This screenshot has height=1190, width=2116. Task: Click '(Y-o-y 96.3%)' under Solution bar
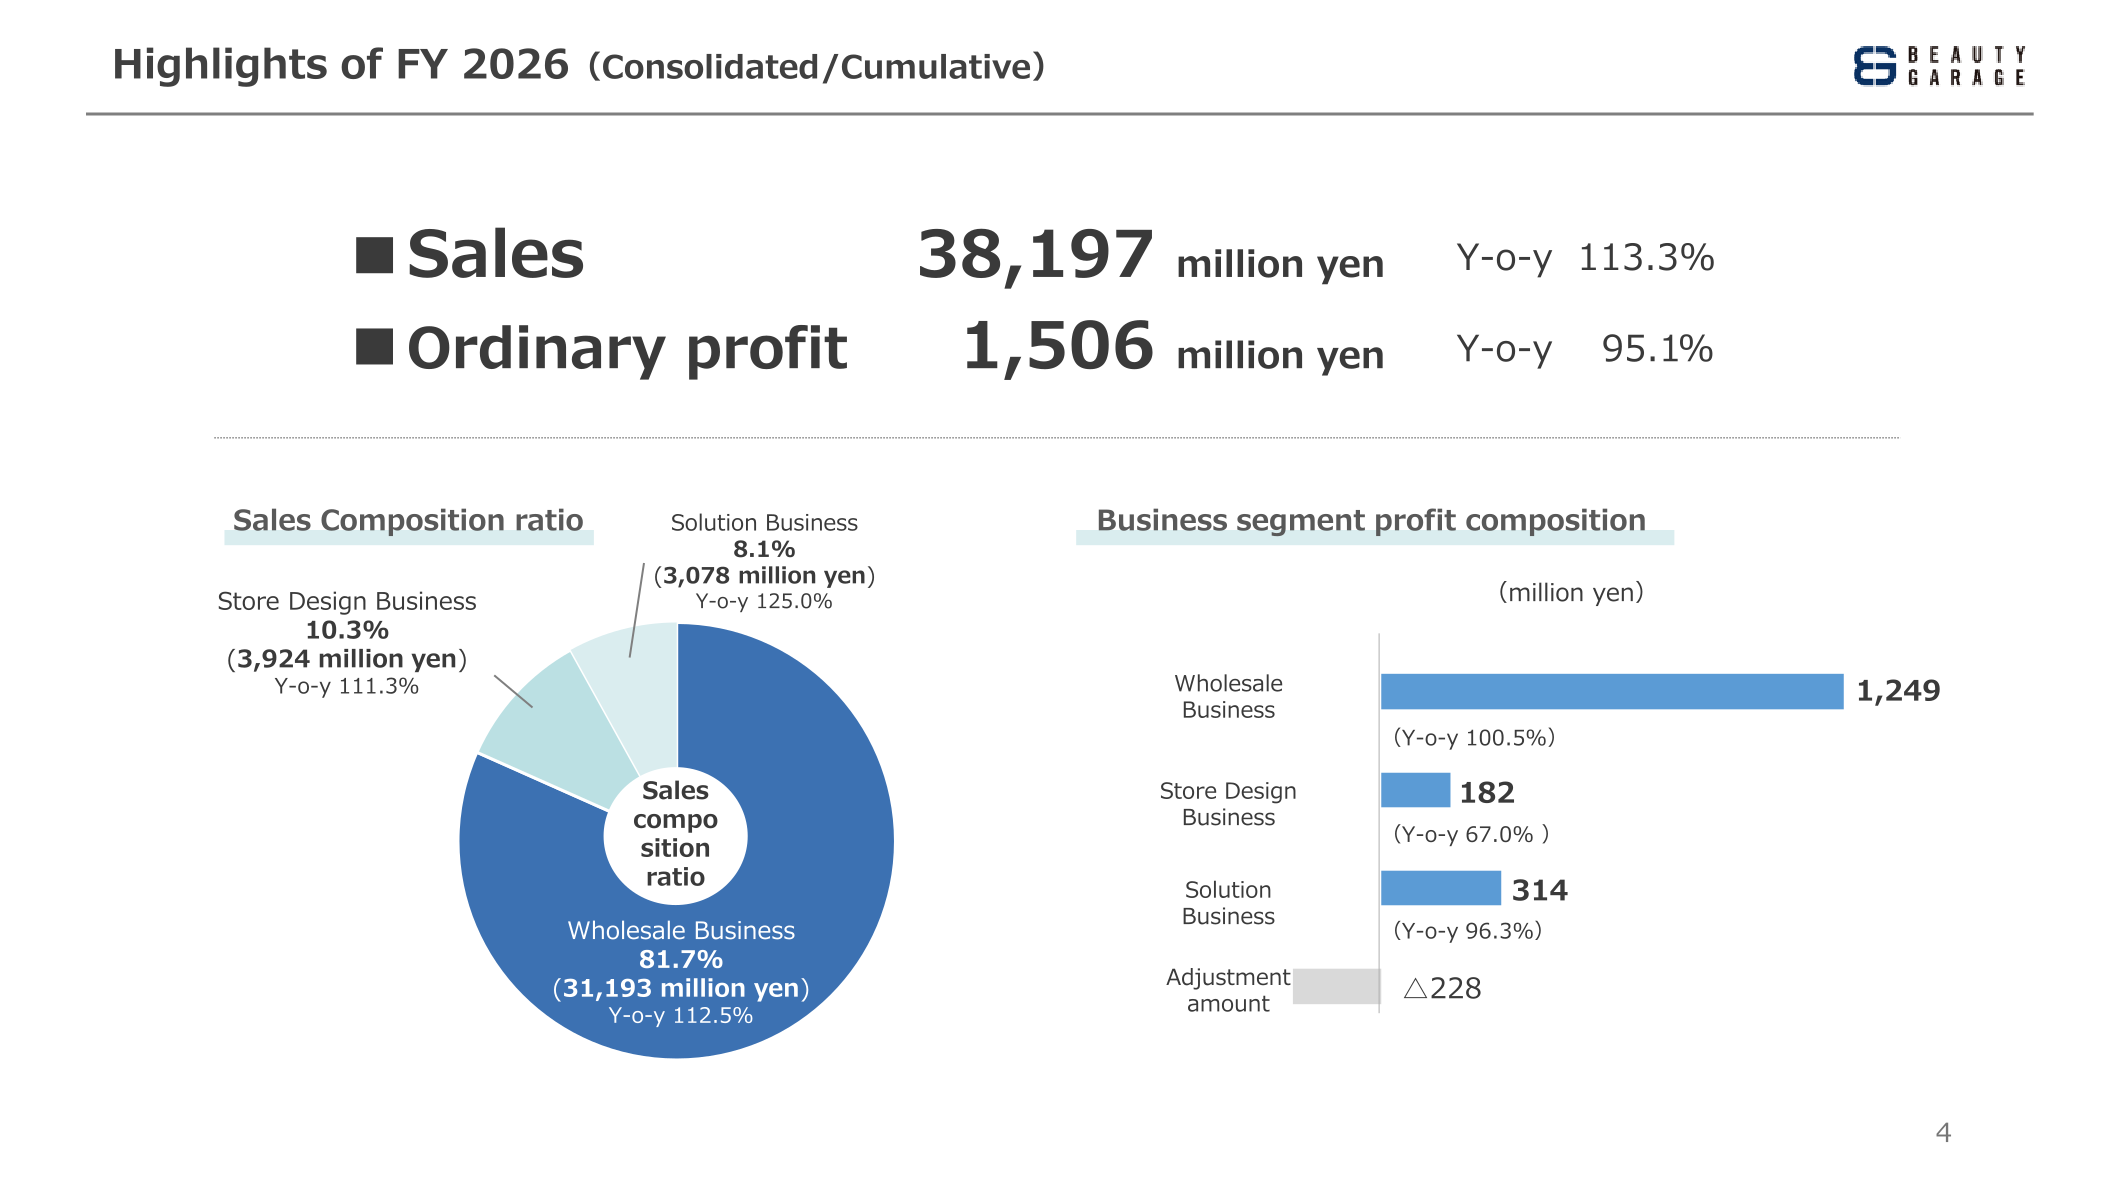(1468, 931)
